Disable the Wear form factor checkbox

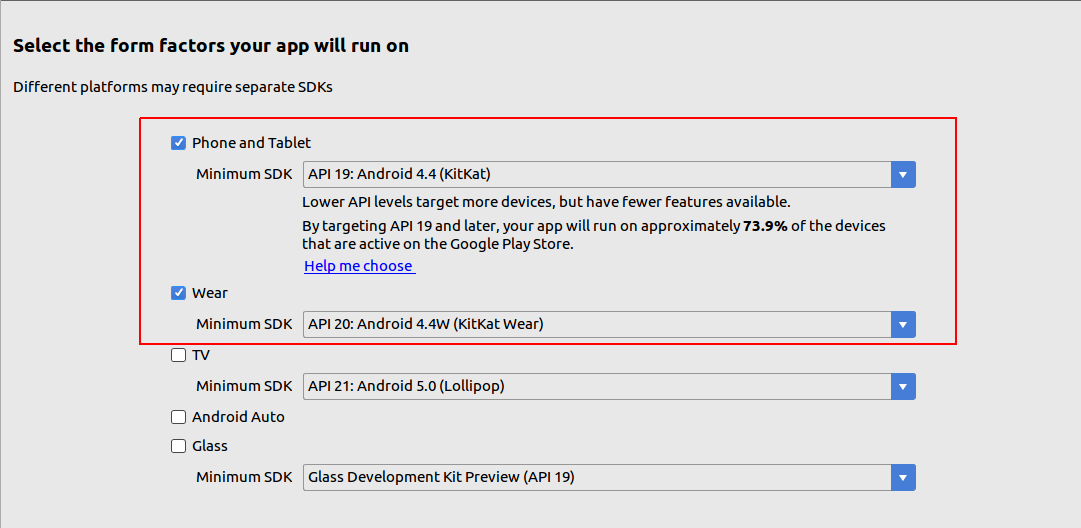tap(179, 293)
